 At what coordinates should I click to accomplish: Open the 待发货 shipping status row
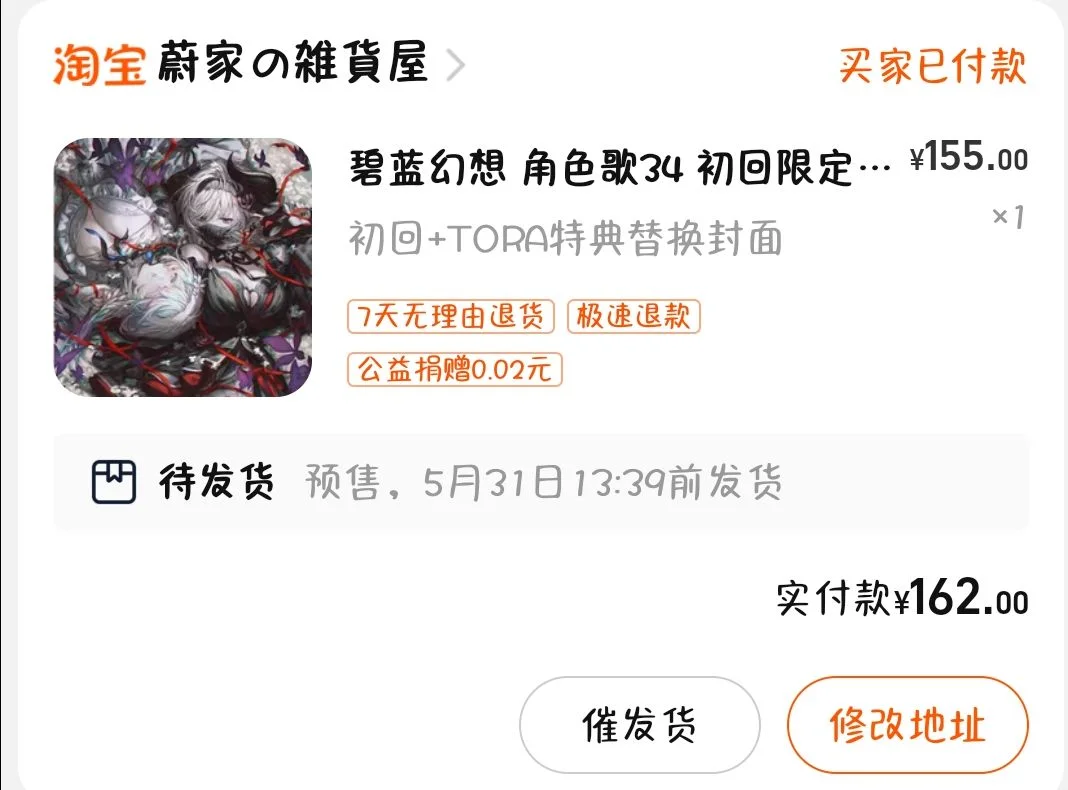click(541, 482)
